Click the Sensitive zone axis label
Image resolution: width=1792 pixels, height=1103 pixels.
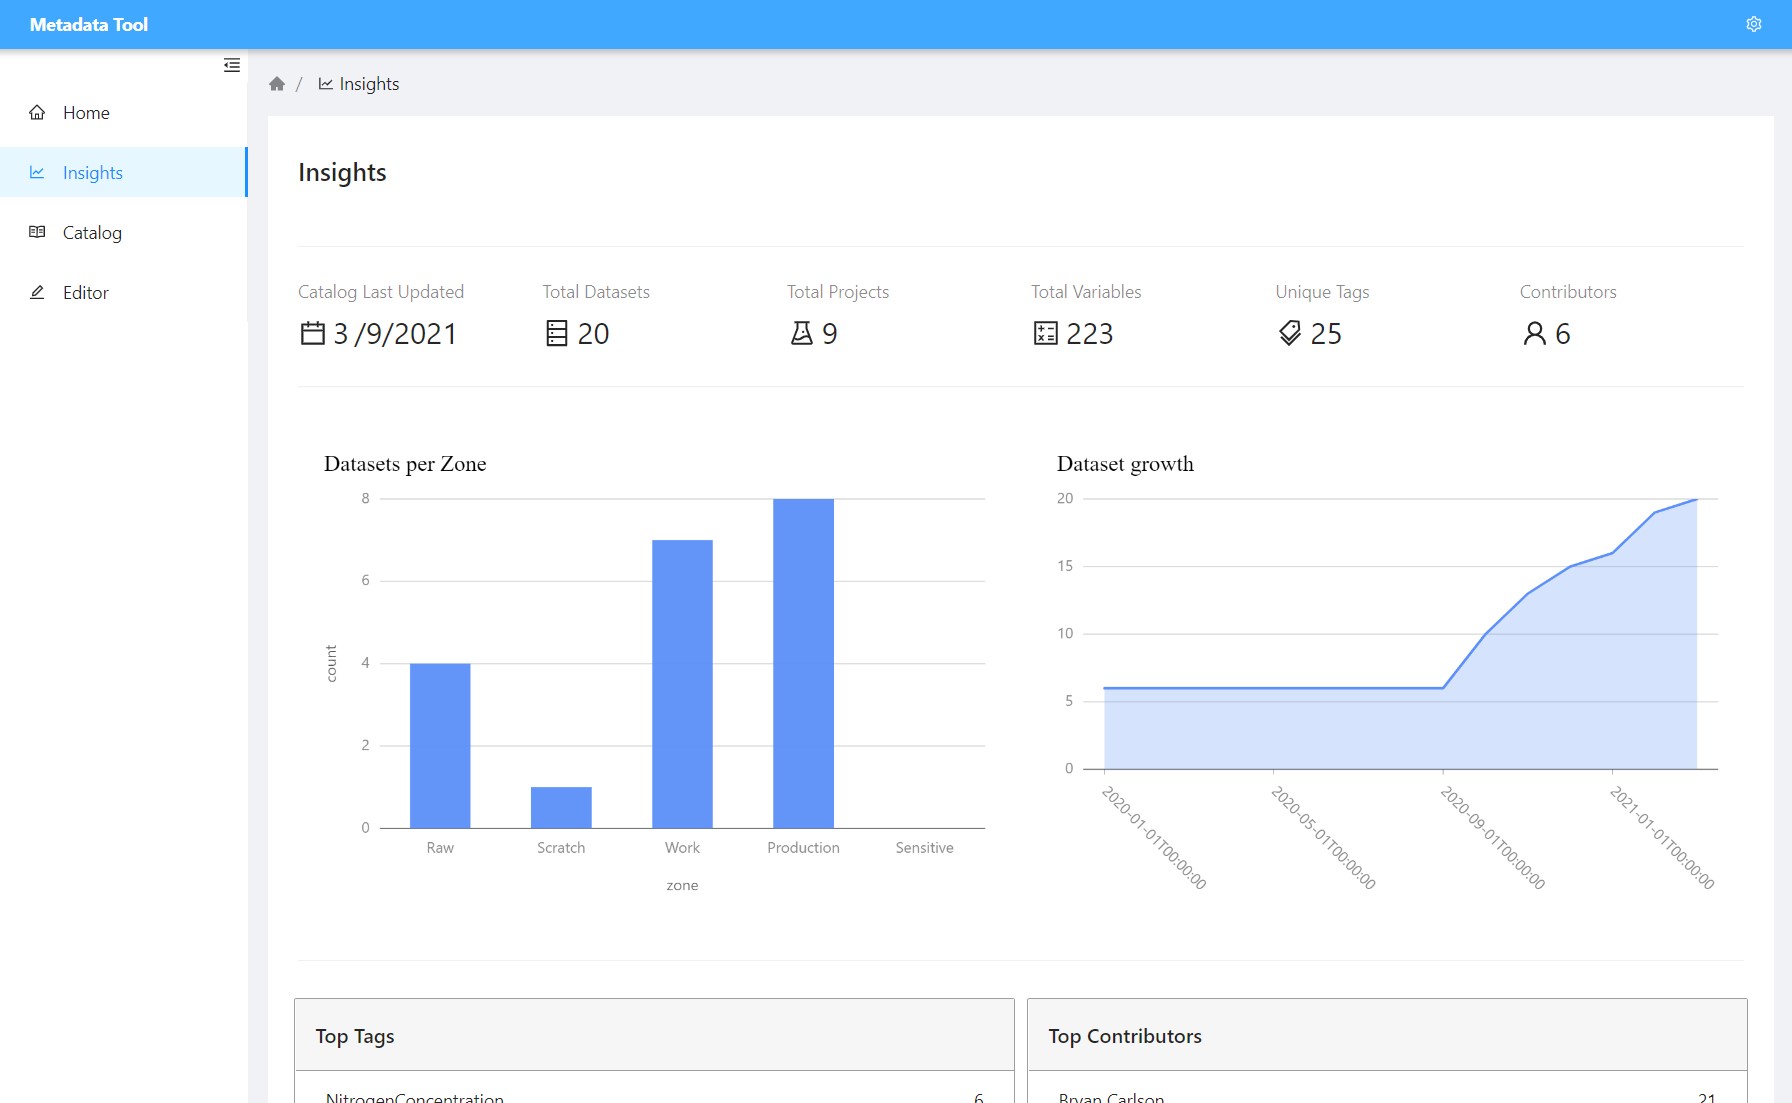pos(924,848)
